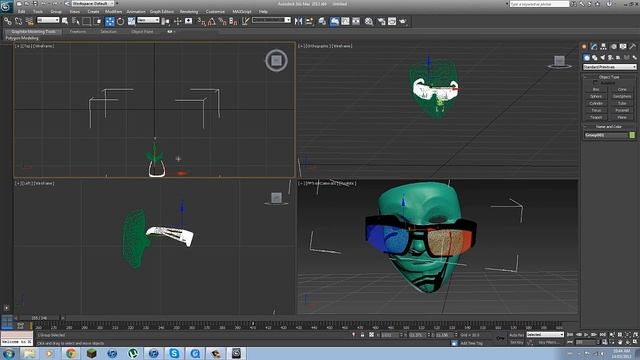Open the Standard Primitives dropdown
The image size is (640, 360).
609,67
